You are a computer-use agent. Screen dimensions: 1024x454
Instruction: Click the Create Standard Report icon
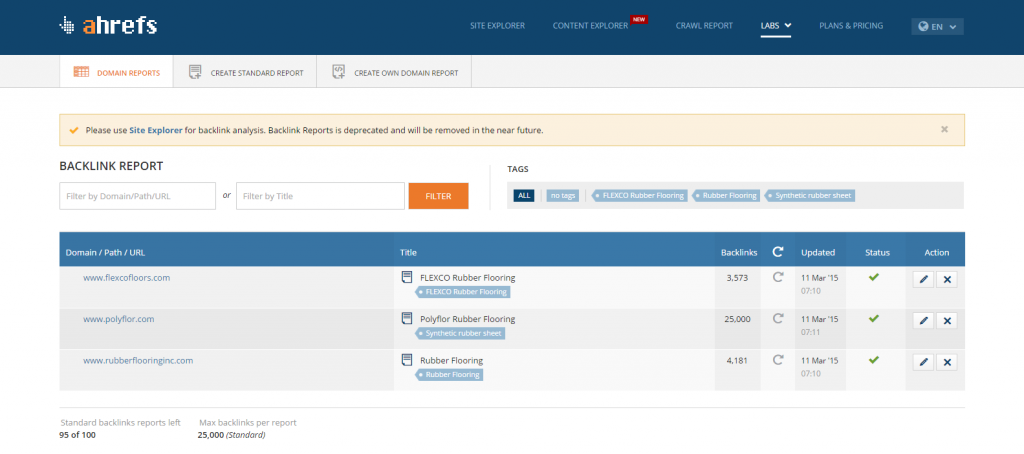coord(195,72)
